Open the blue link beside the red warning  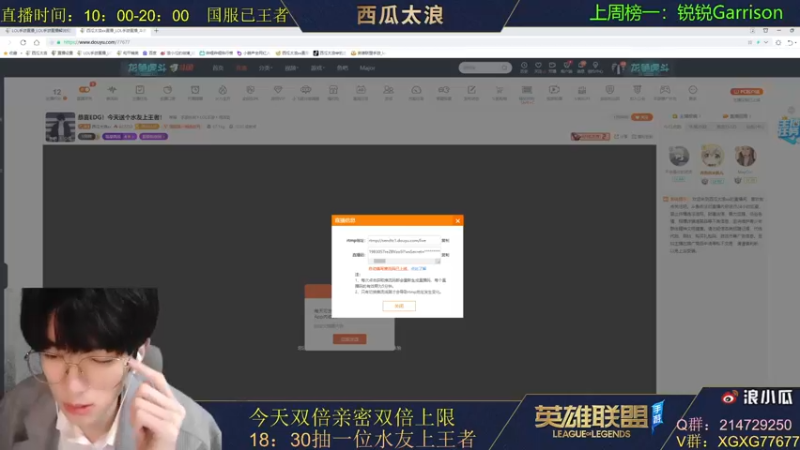tap(418, 268)
